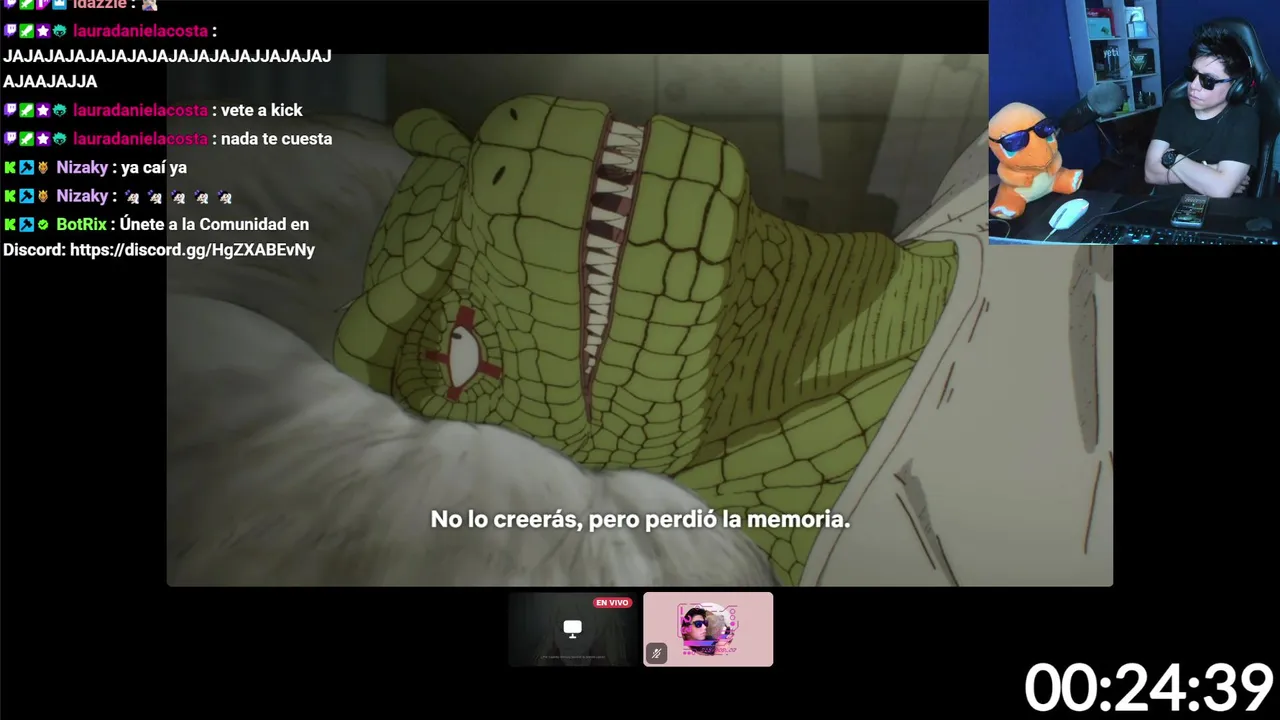Click the Twitch badge beside 'vete a kick'
The height and width of the screenshot is (720, 1280).
tap(11, 110)
